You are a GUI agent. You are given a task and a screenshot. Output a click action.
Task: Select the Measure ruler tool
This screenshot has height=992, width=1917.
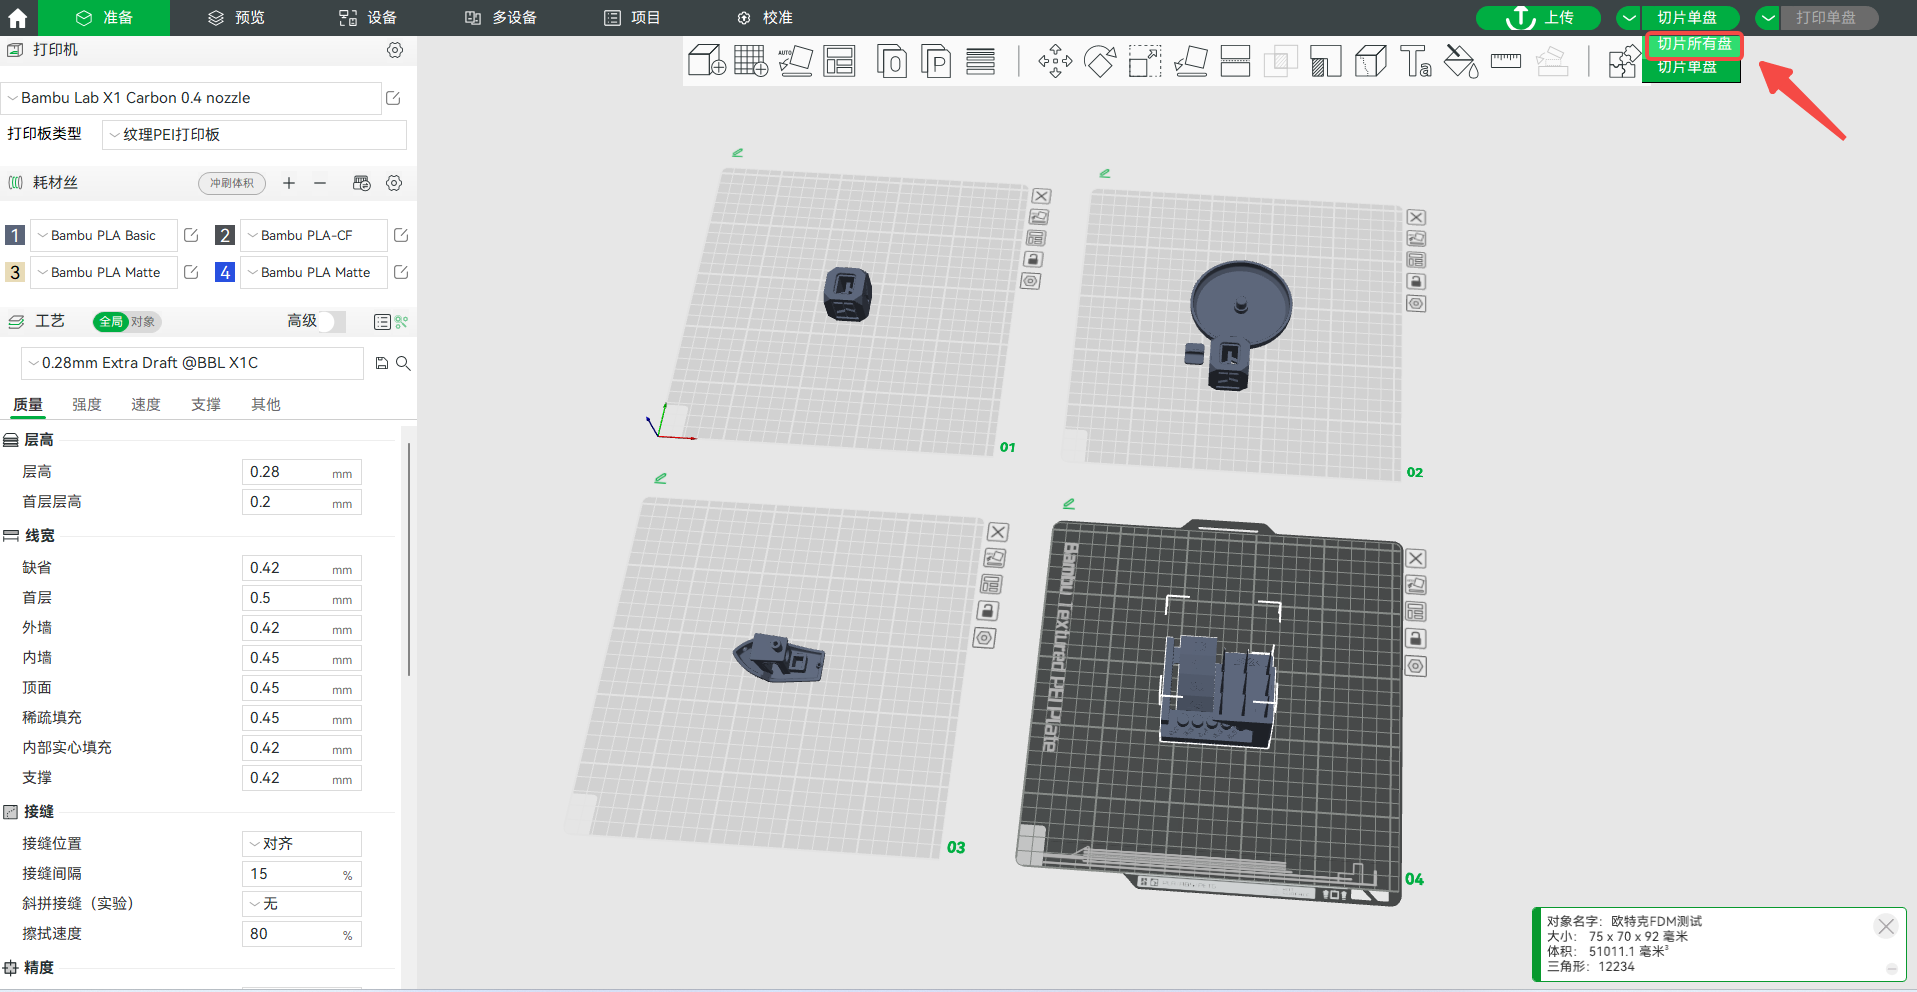[x=1506, y=61]
